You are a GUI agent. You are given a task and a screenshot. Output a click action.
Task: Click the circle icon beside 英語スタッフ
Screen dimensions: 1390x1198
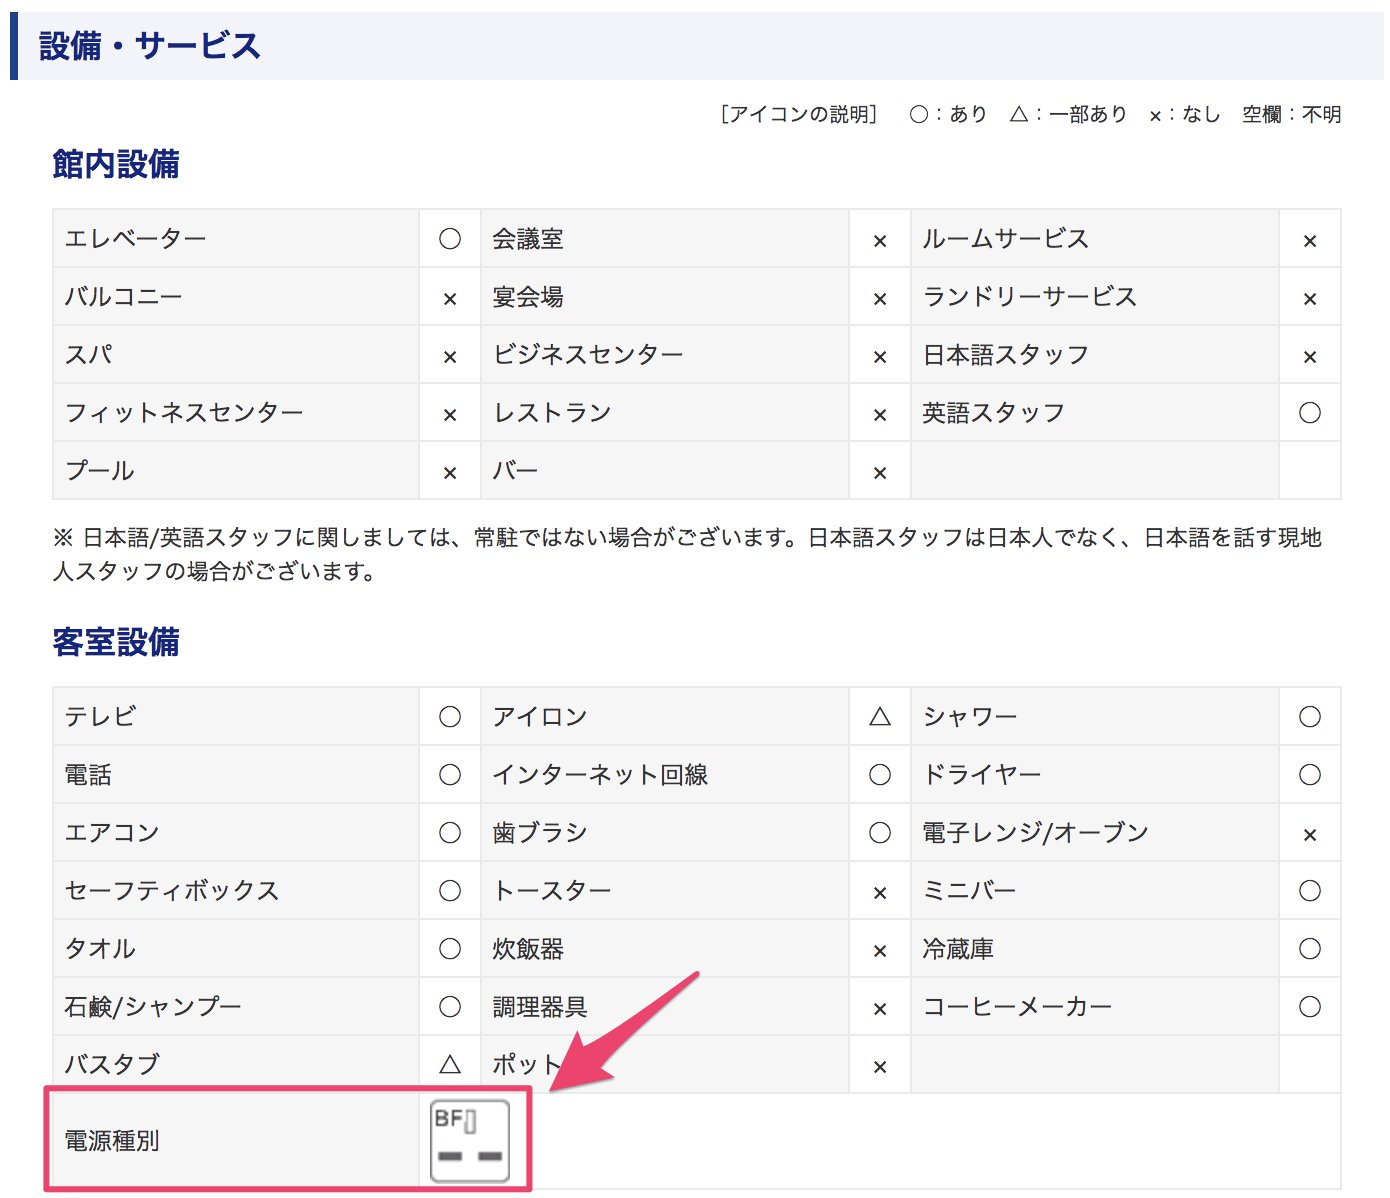(x=1309, y=413)
